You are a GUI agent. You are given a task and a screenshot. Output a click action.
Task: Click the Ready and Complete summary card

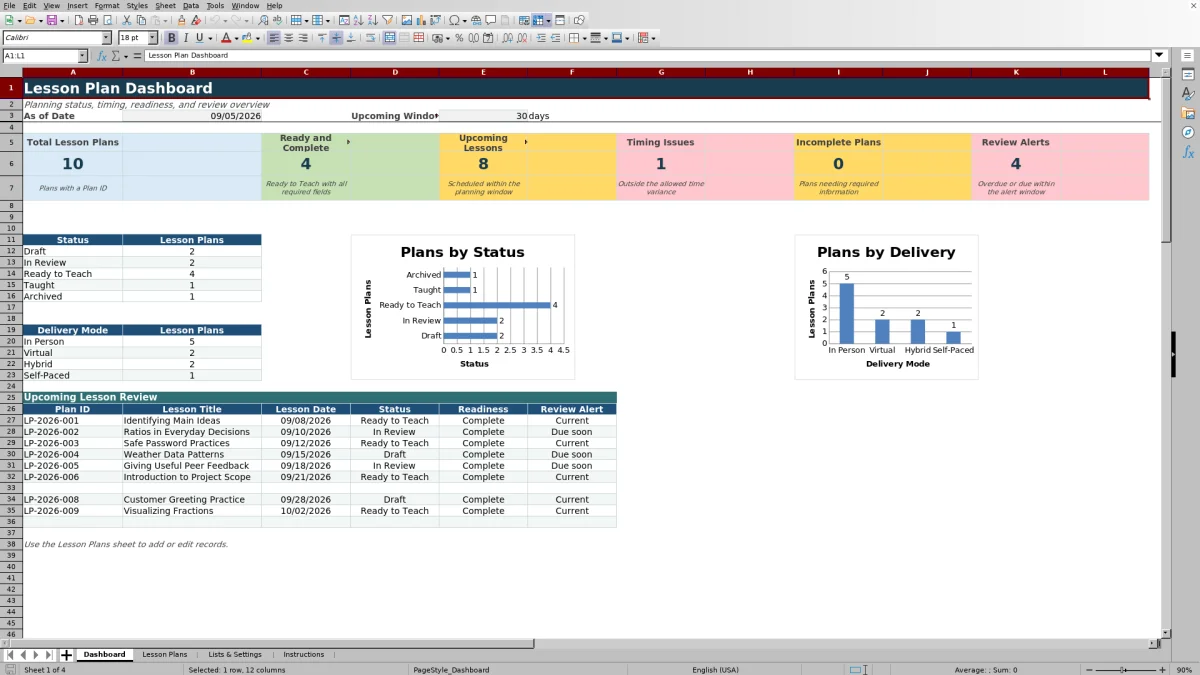350,167
